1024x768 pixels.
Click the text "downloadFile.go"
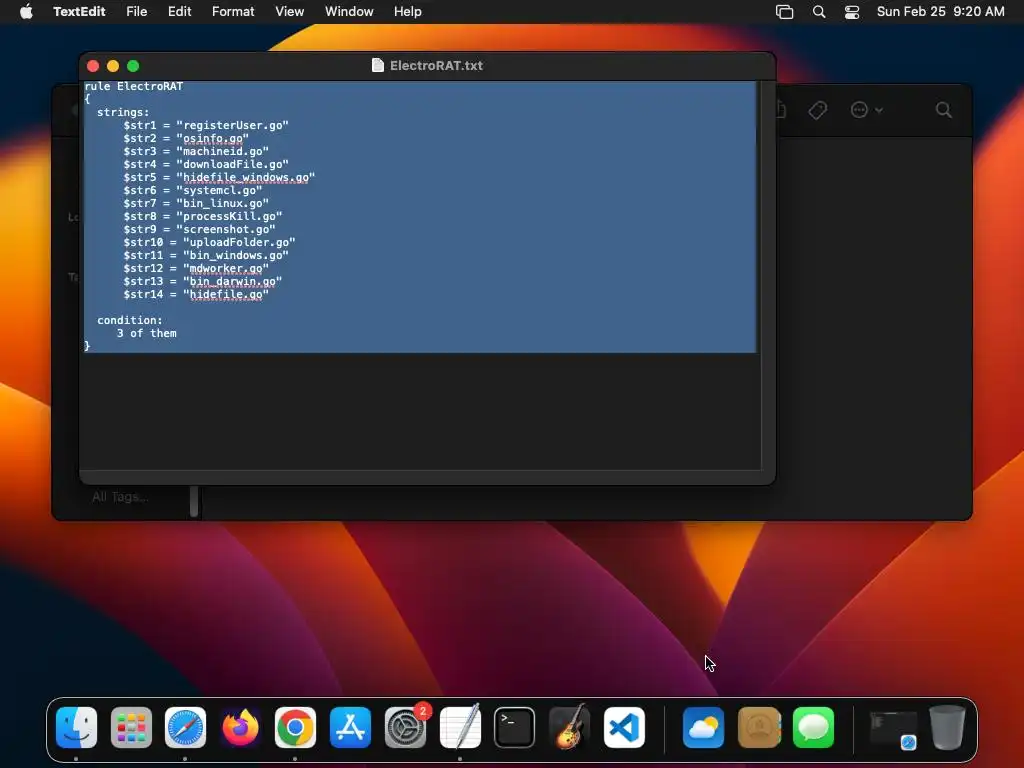click(232, 165)
